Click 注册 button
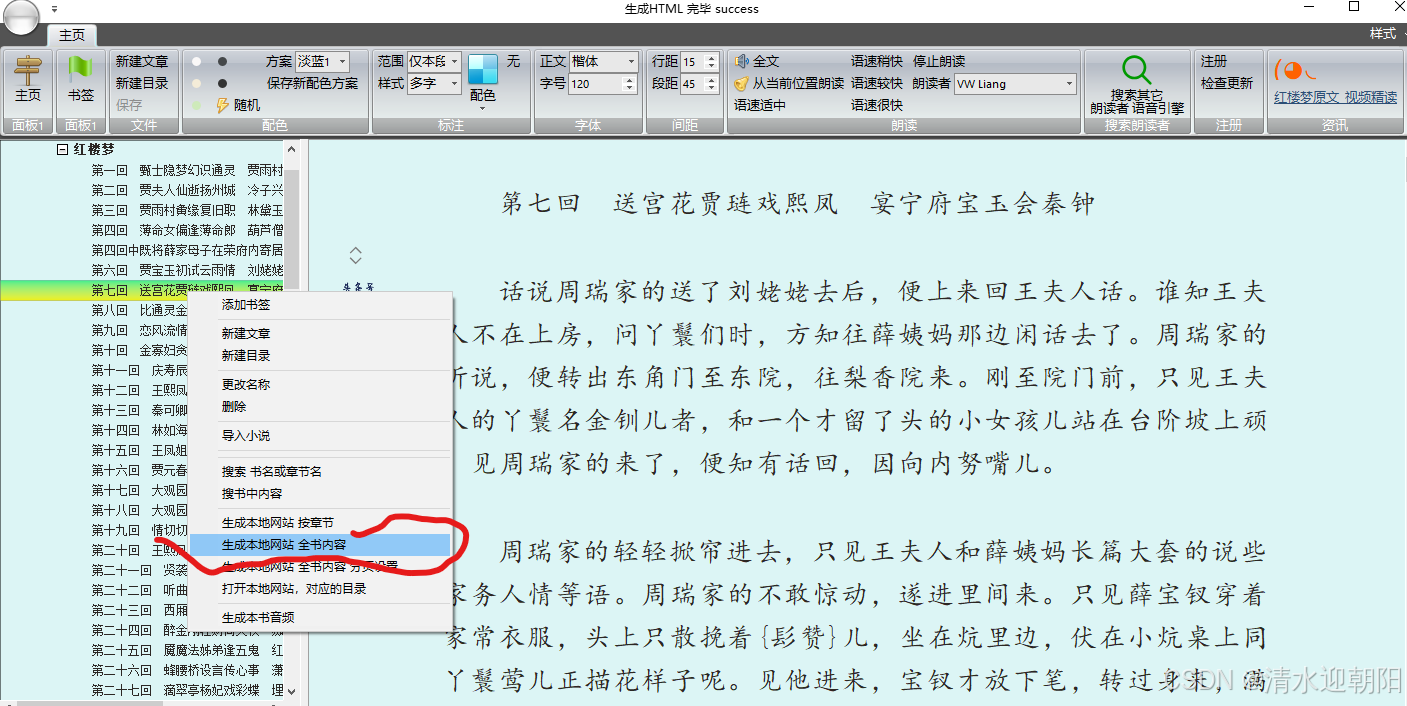 pos(1214,61)
